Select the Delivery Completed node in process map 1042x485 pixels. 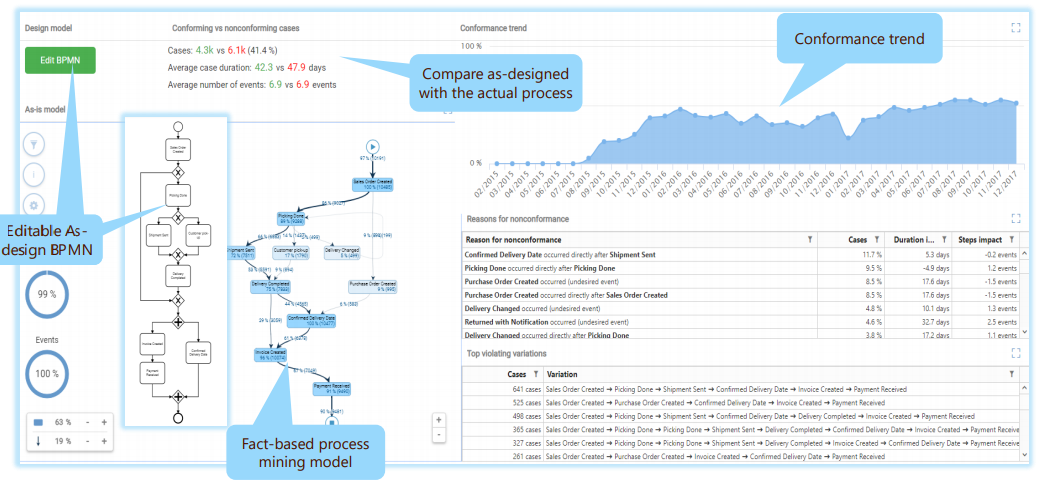[x=269, y=286]
